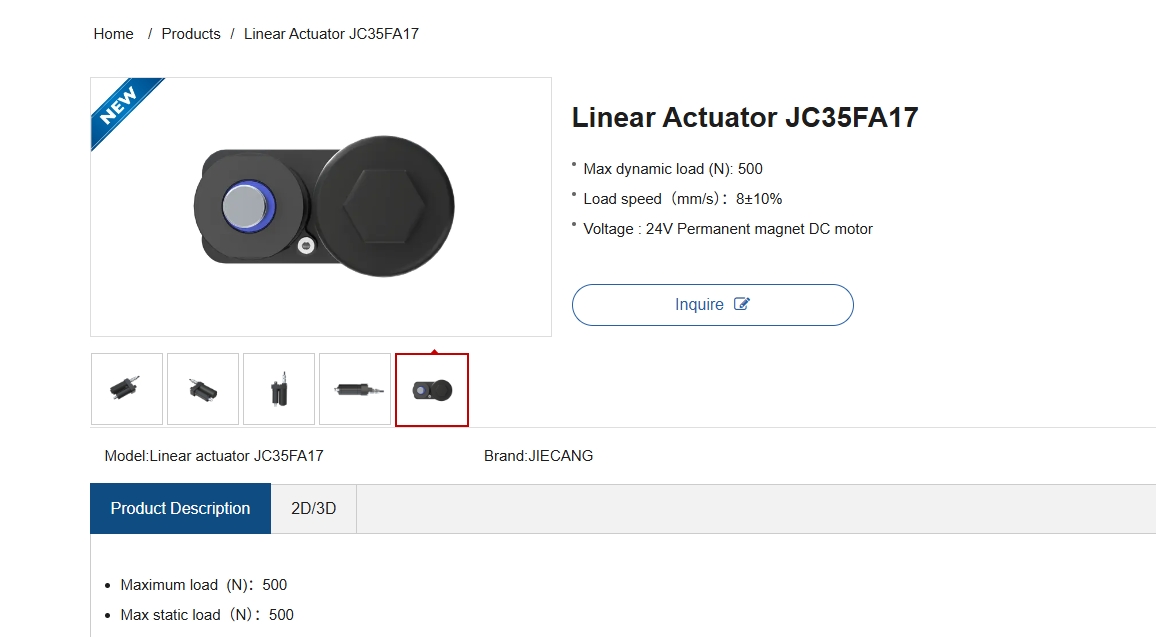
Task: Select the first angled actuator thumbnail
Action: [x=127, y=389]
